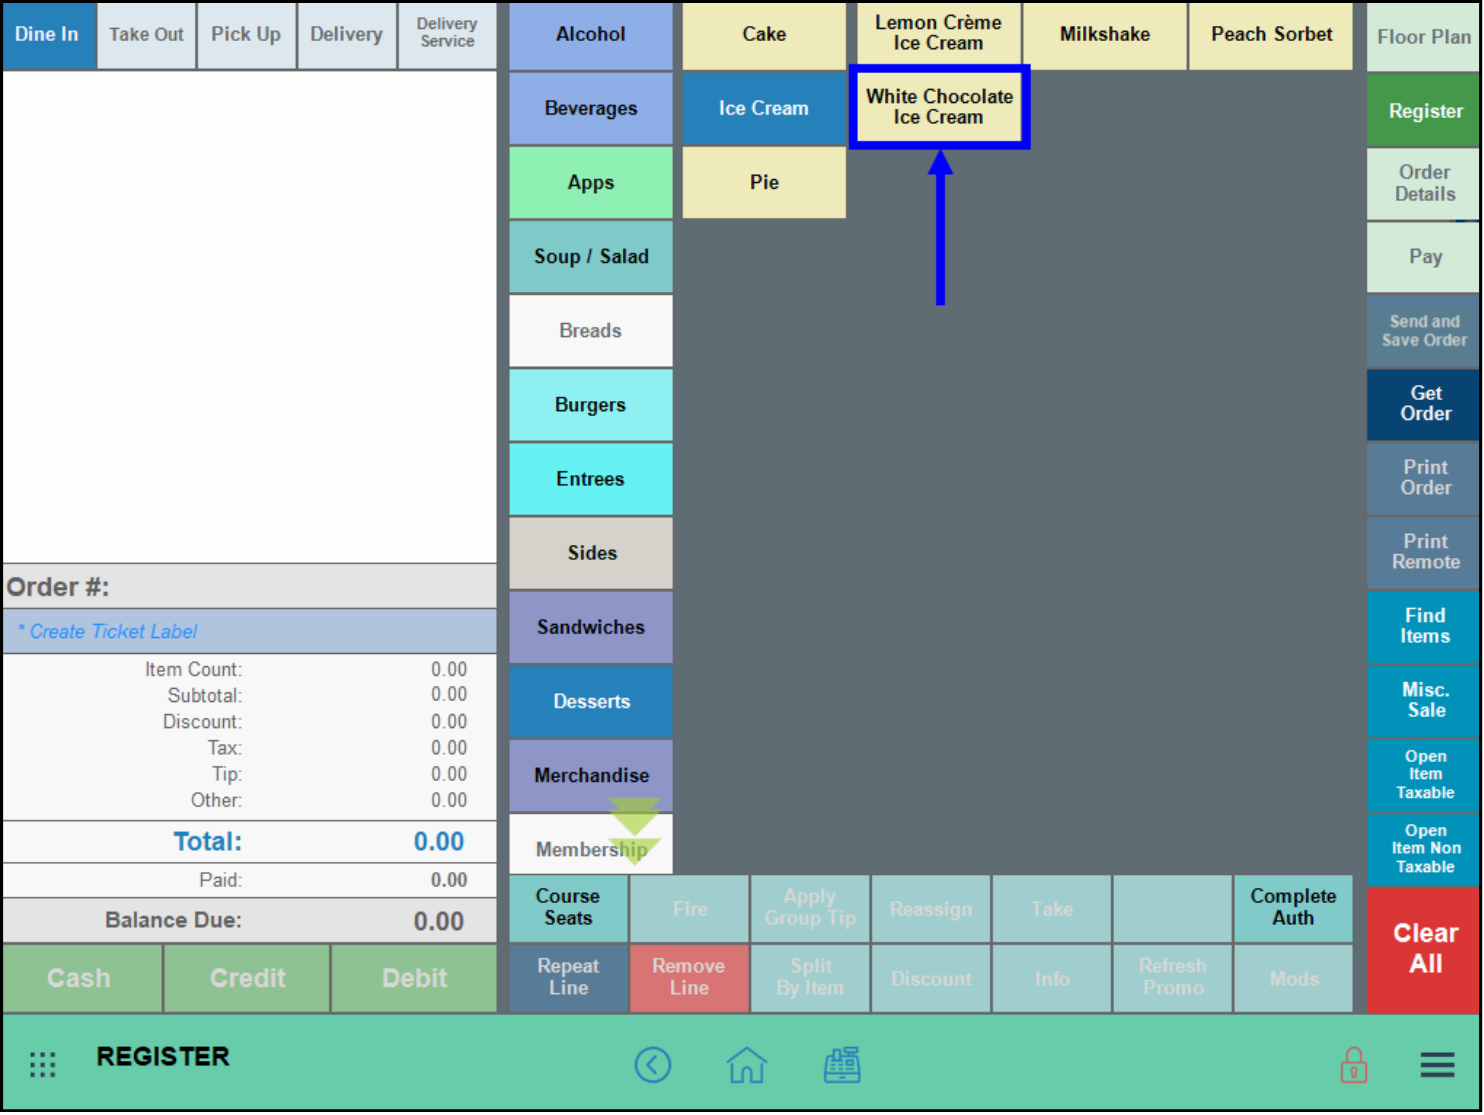Click the Find Items button
1484x1115 pixels.
coord(1424,626)
